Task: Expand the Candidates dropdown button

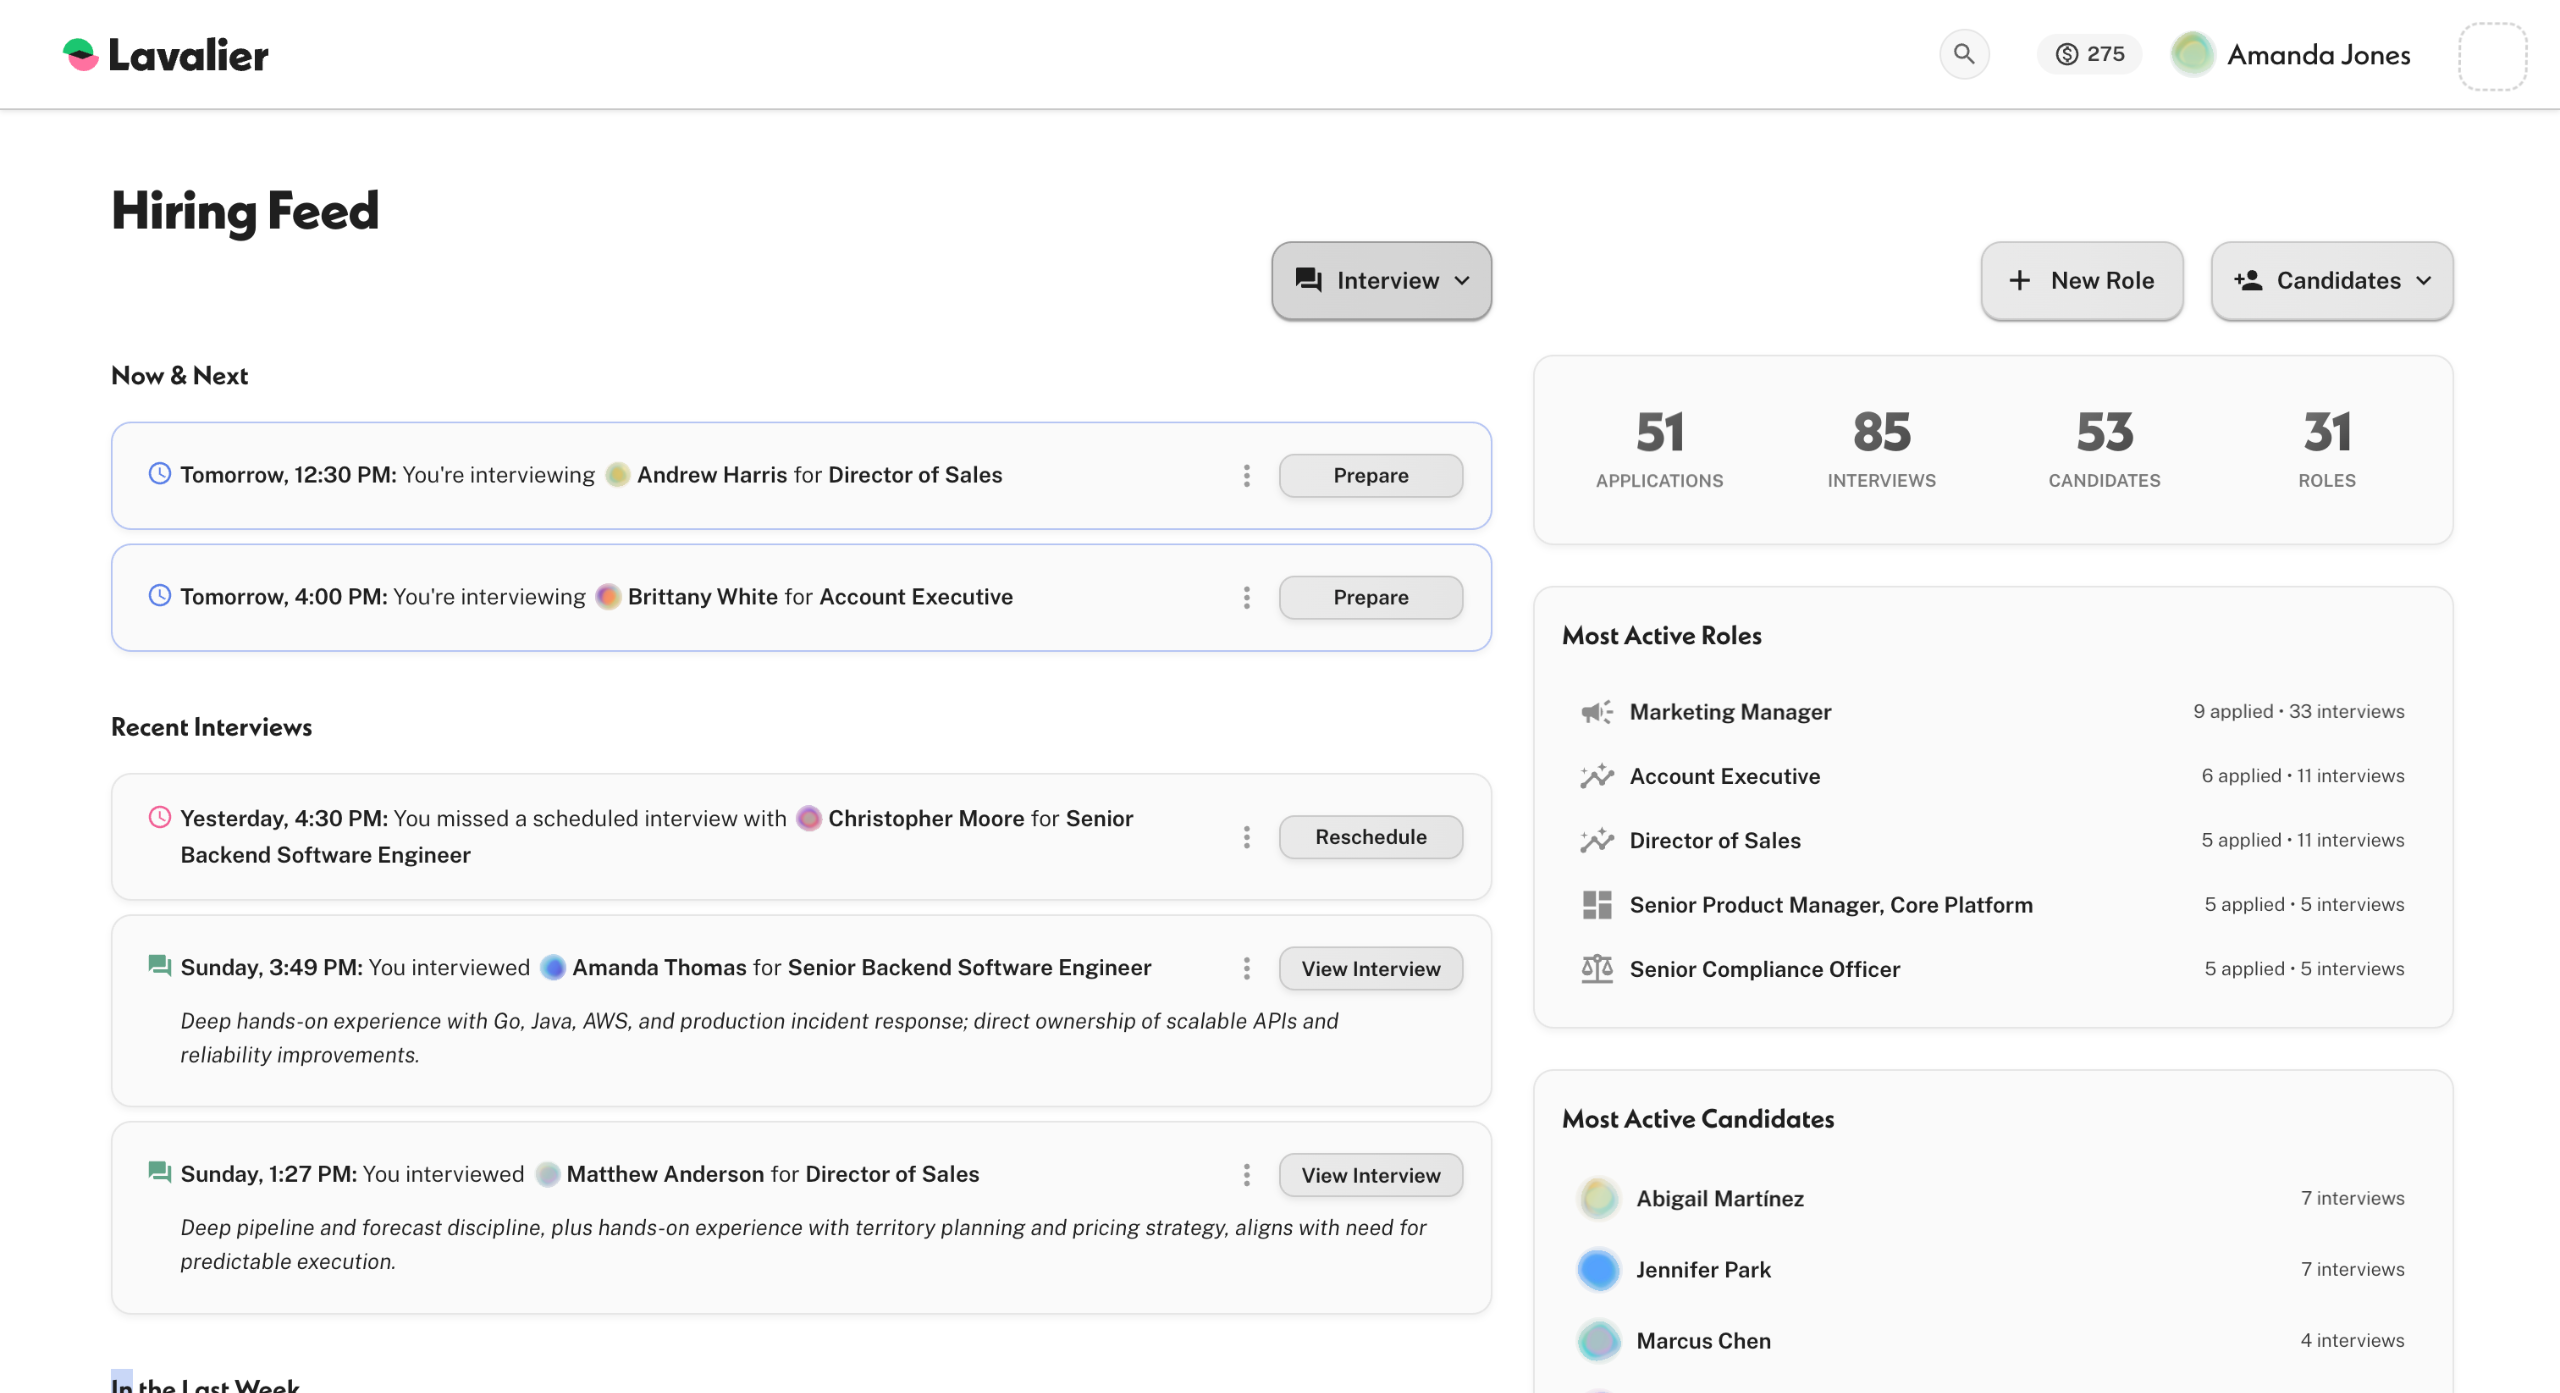Action: pos(2331,281)
